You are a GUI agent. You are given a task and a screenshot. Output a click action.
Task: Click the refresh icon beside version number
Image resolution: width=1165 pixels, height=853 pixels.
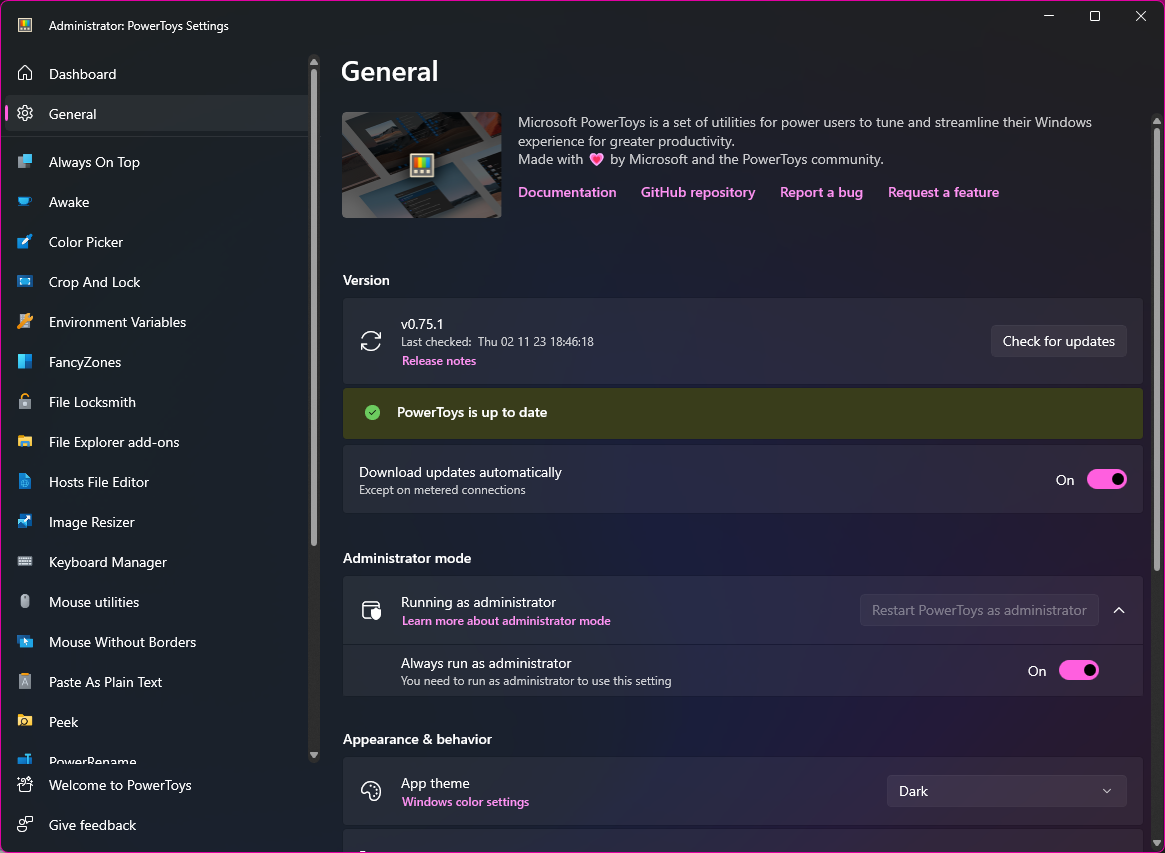pos(371,341)
